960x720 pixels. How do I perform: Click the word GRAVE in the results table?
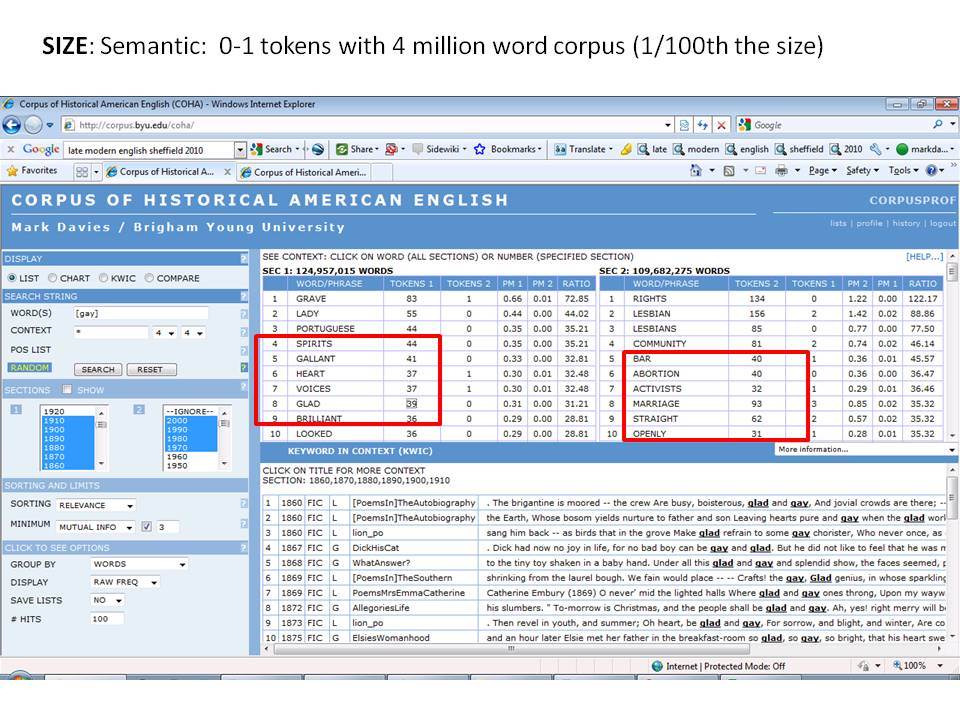(x=311, y=299)
